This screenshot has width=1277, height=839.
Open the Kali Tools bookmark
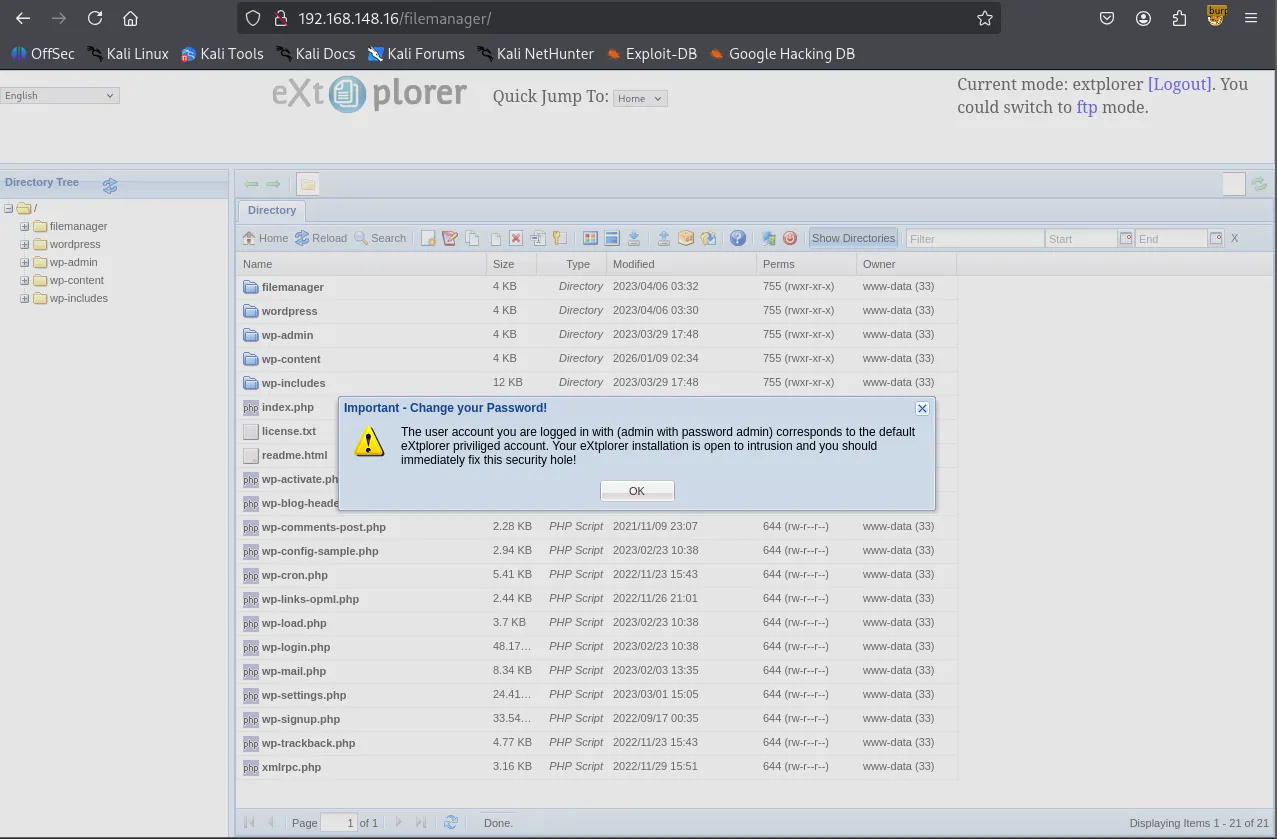click(222, 54)
